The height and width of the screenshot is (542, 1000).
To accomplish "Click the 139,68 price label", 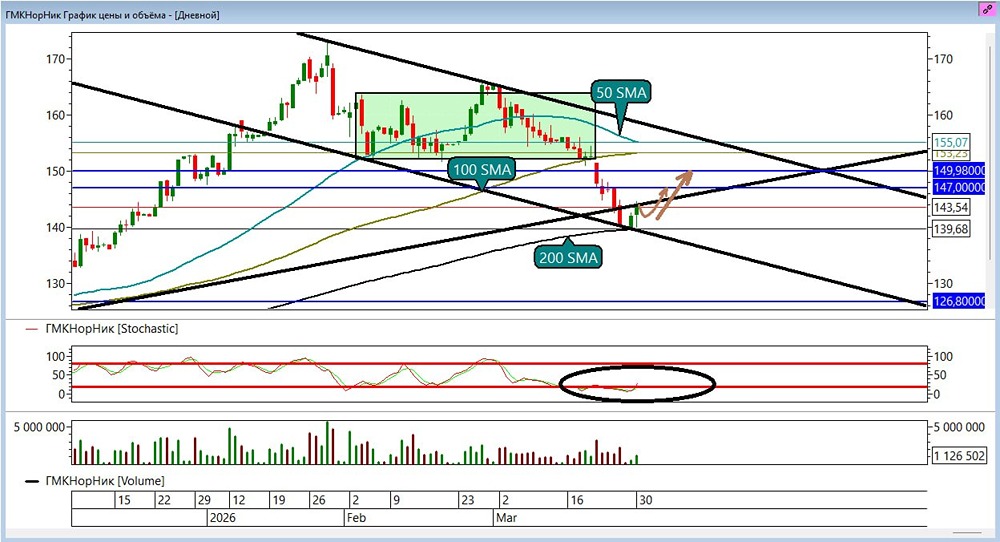I will tap(950, 228).
